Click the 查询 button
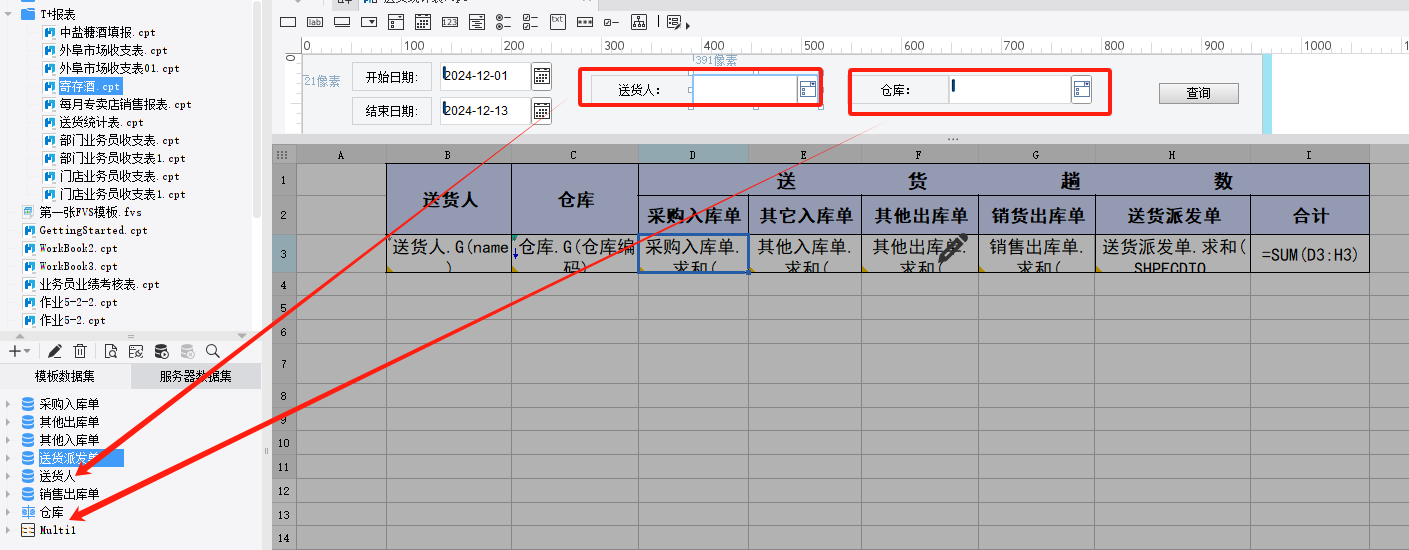This screenshot has height=550, width=1409. pos(1199,93)
